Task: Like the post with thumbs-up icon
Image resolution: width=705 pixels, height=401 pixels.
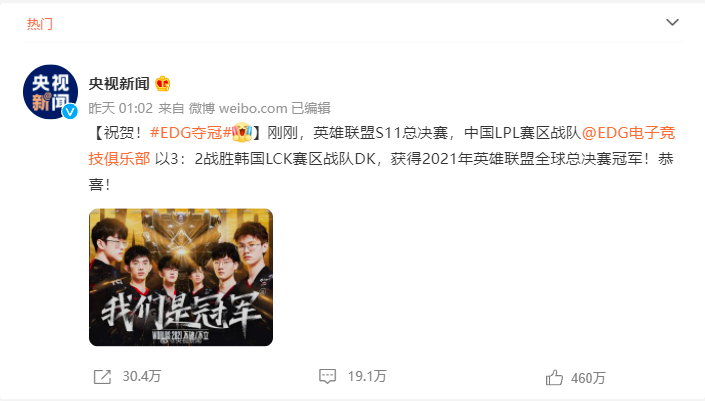Action: coord(554,378)
